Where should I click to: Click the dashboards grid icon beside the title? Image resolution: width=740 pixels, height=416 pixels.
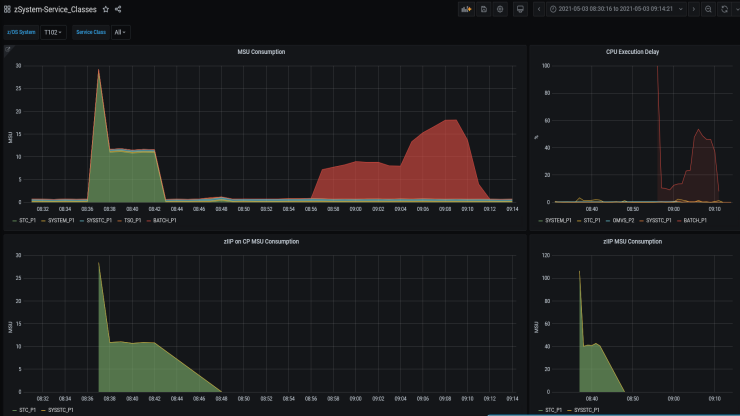[x=8, y=9]
